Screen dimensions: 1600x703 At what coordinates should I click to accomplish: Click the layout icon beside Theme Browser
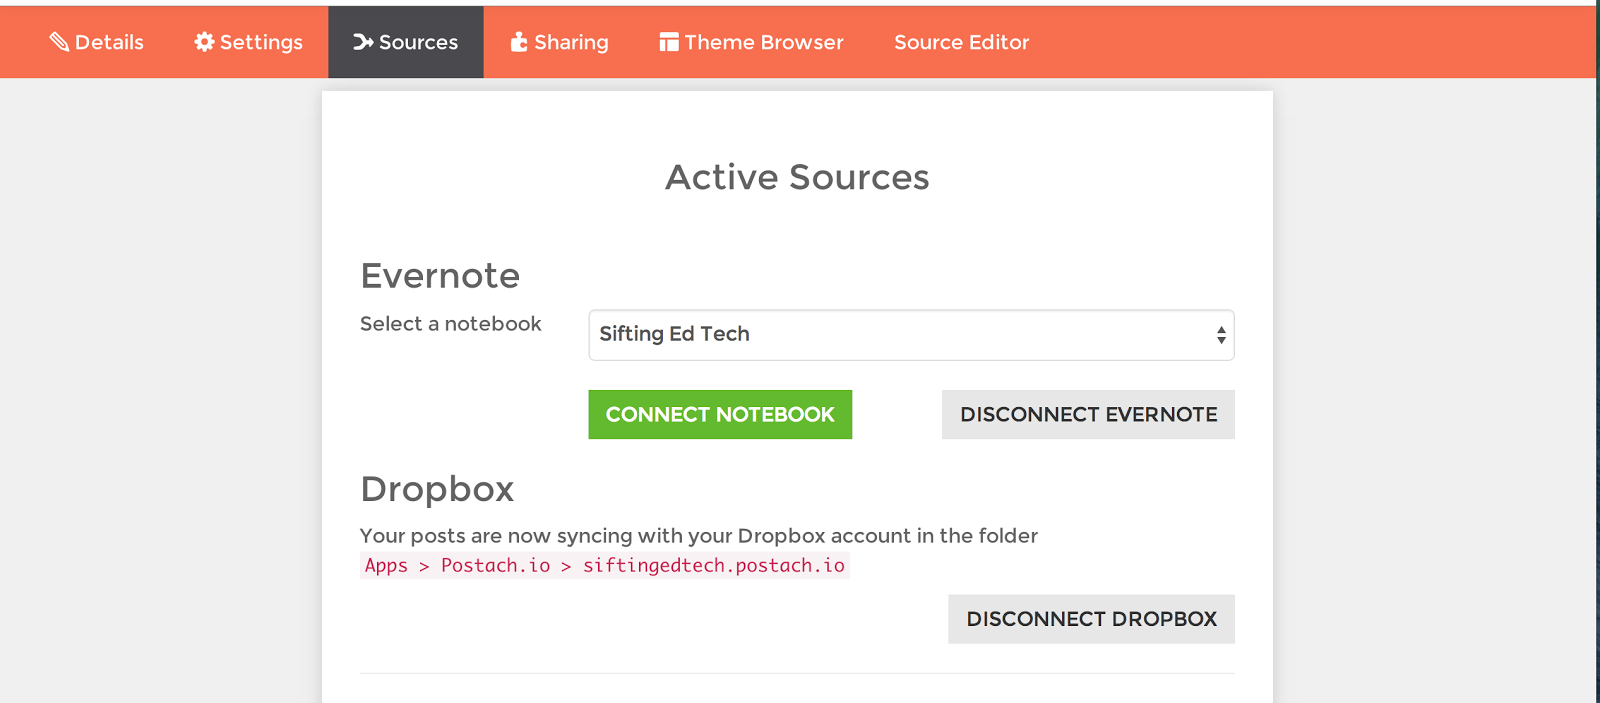coord(669,42)
